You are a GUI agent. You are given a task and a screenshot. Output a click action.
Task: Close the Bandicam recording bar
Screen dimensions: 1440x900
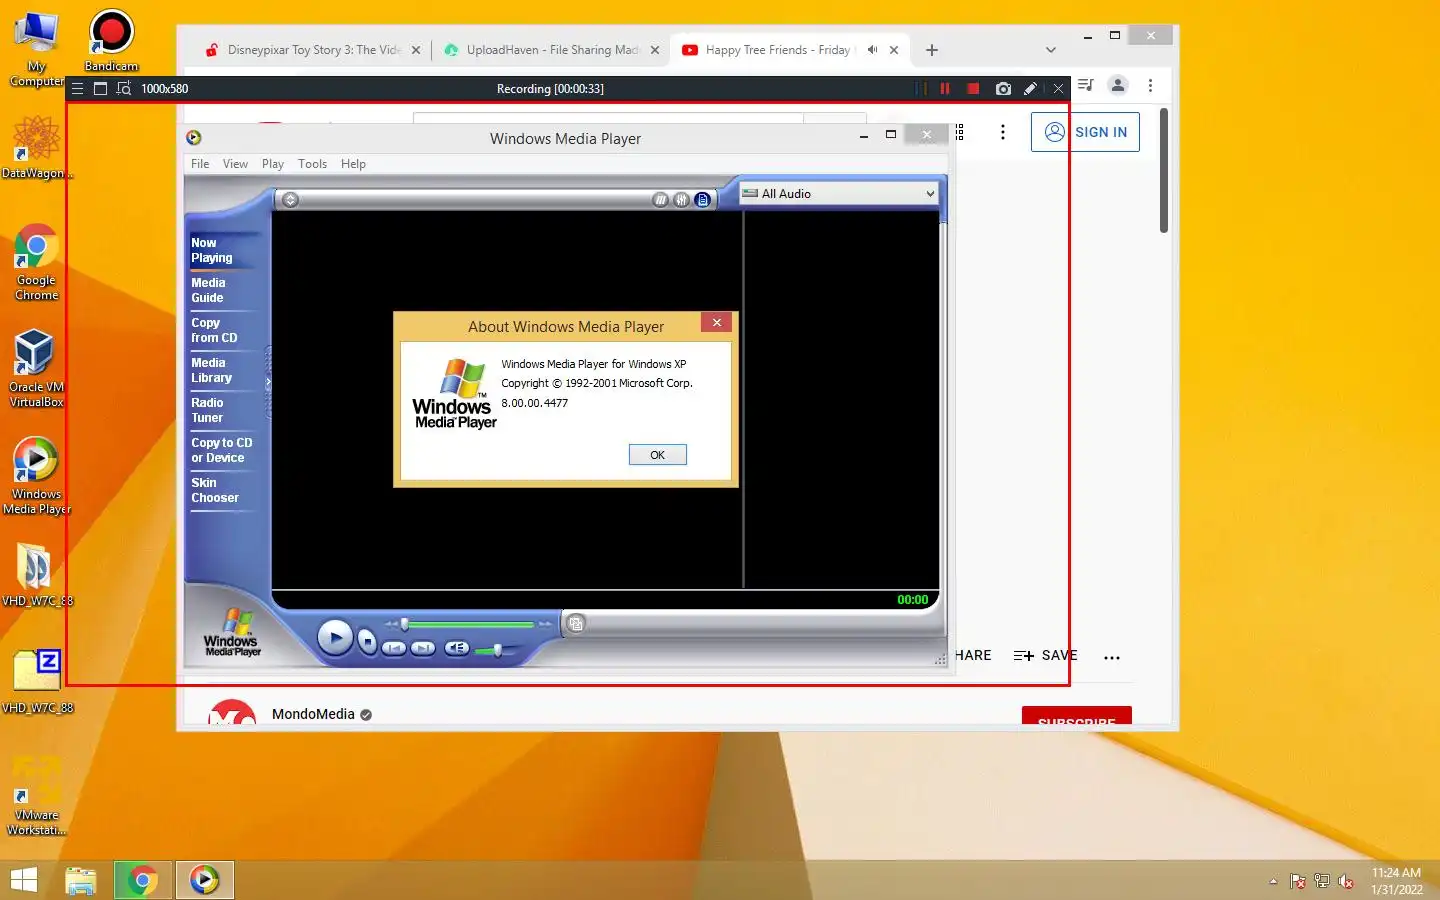tap(1058, 89)
